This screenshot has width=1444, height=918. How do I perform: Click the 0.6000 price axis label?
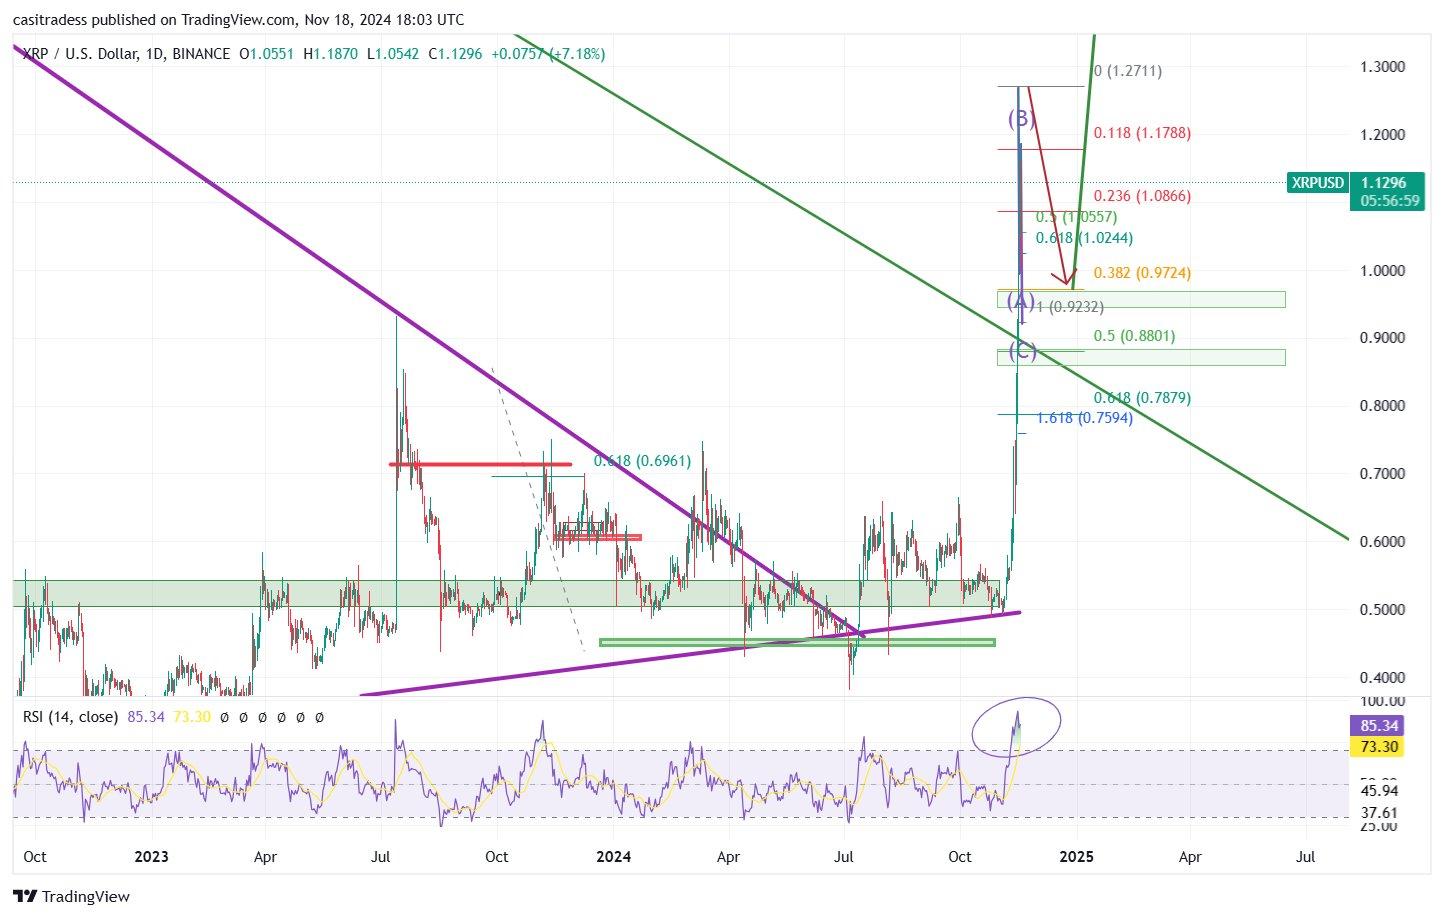pos(1382,542)
